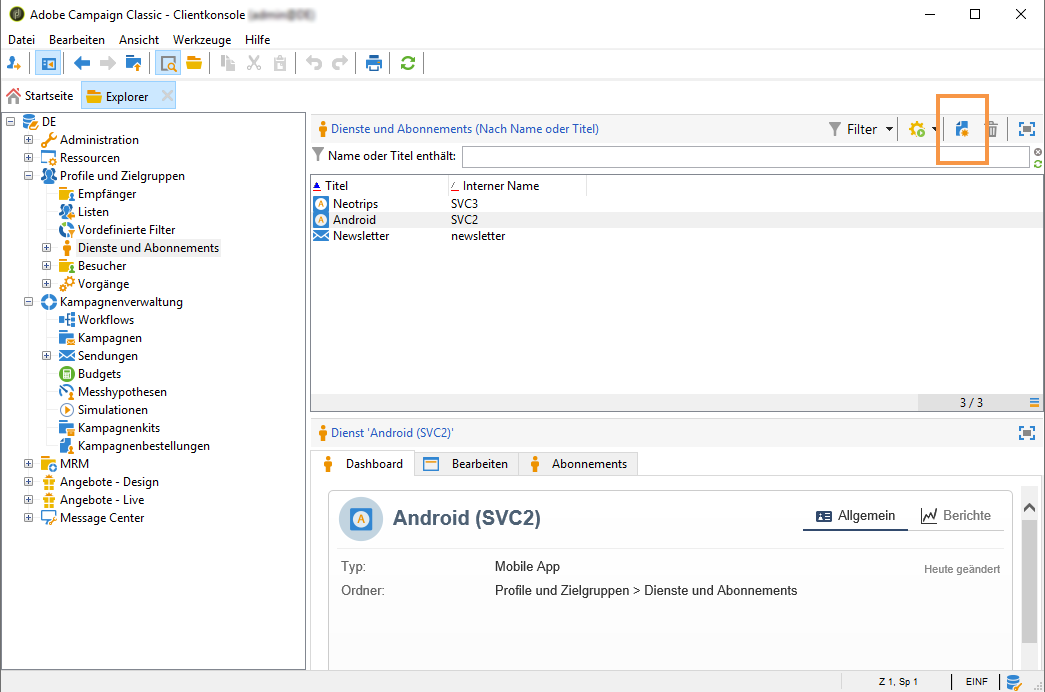Switch to the Abonnements tab

578,463
